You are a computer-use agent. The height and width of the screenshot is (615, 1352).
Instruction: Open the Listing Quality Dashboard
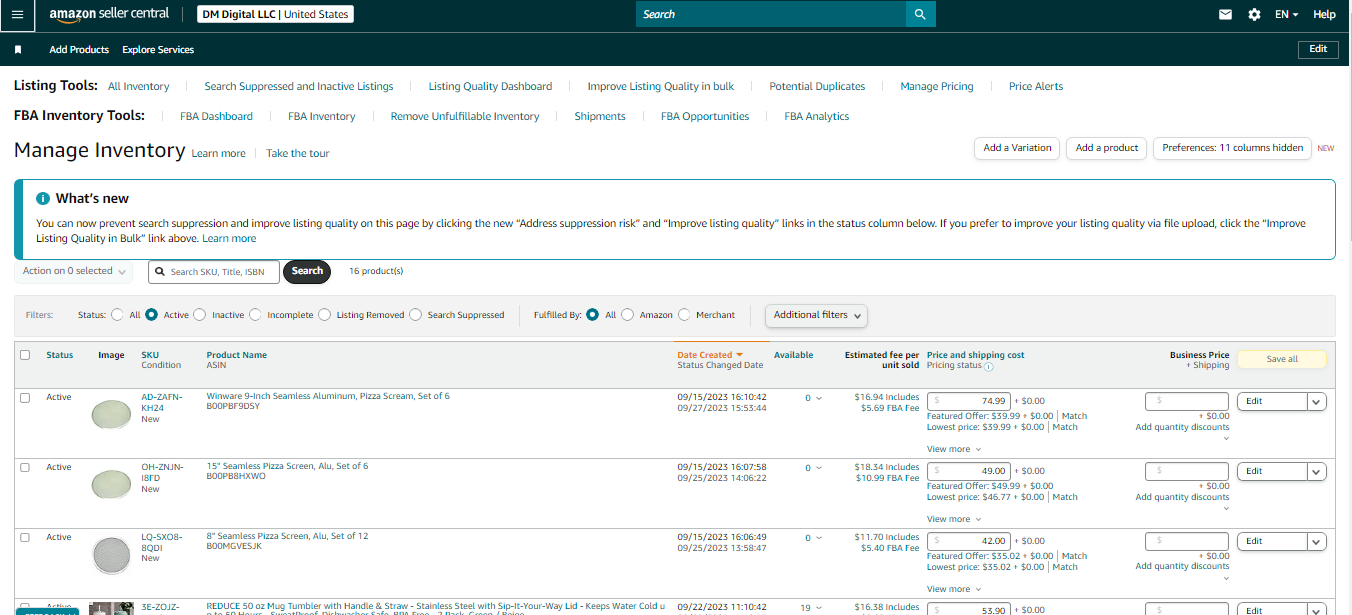tap(490, 87)
